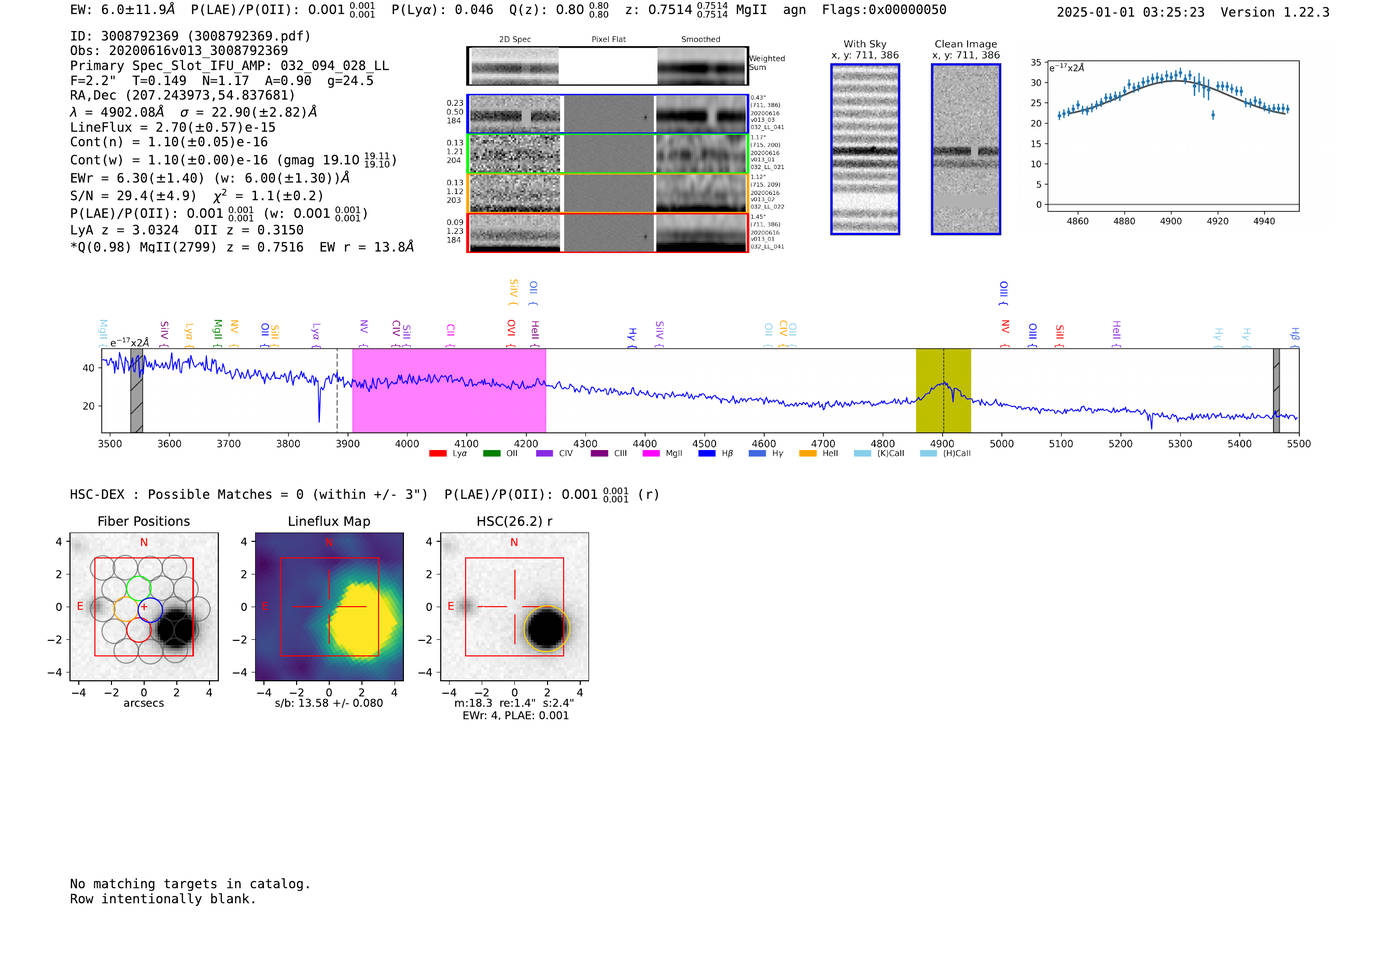
Task: Click the P(Lyα): 0.046 header value
Action: tap(442, 10)
